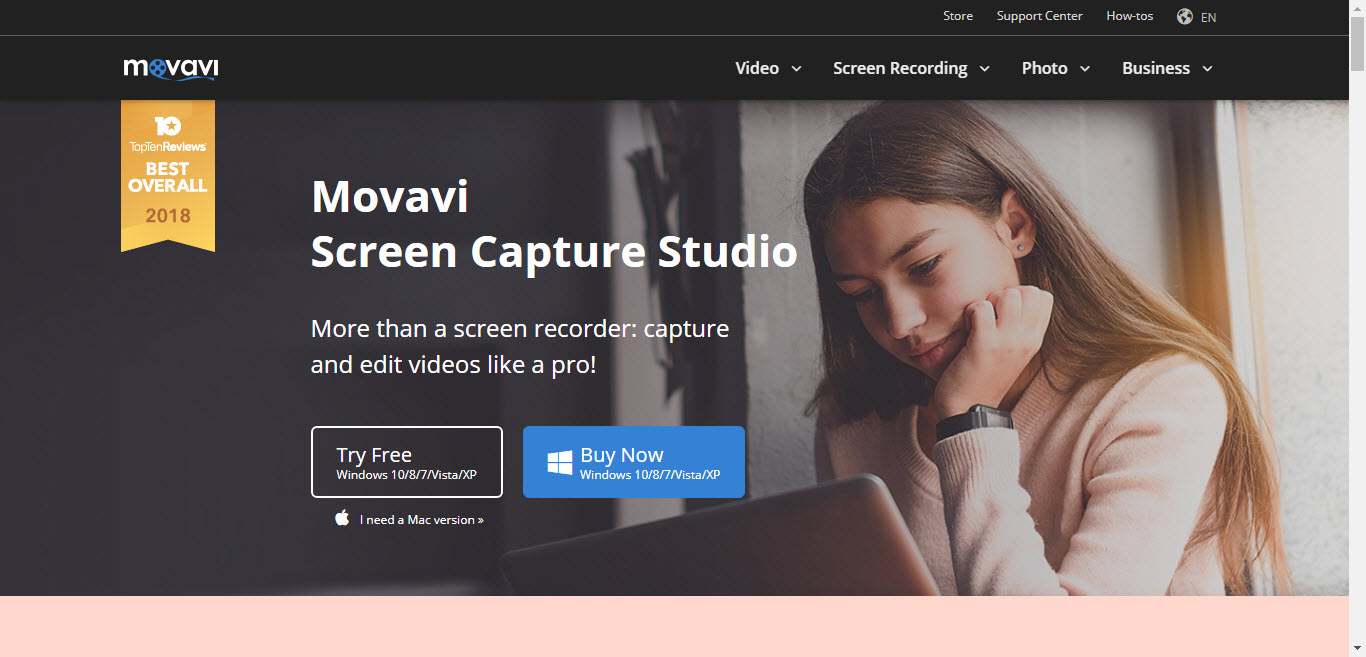Select the How-tos menu item

point(1129,16)
